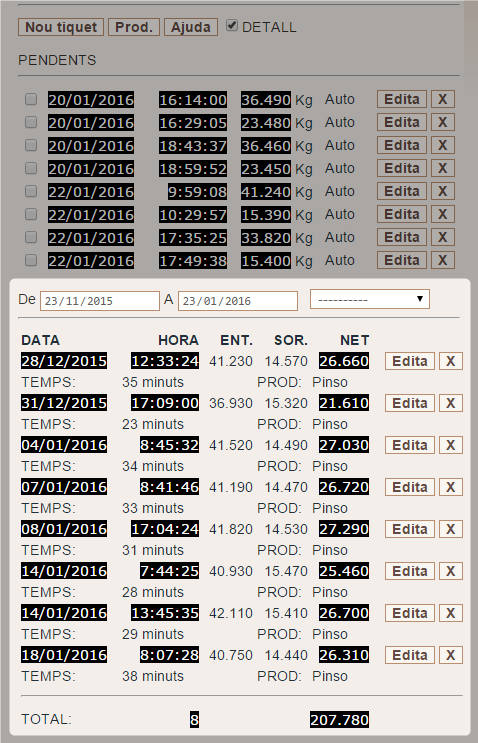Focus the A end date field
This screenshot has width=478, height=743.
(x=238, y=301)
